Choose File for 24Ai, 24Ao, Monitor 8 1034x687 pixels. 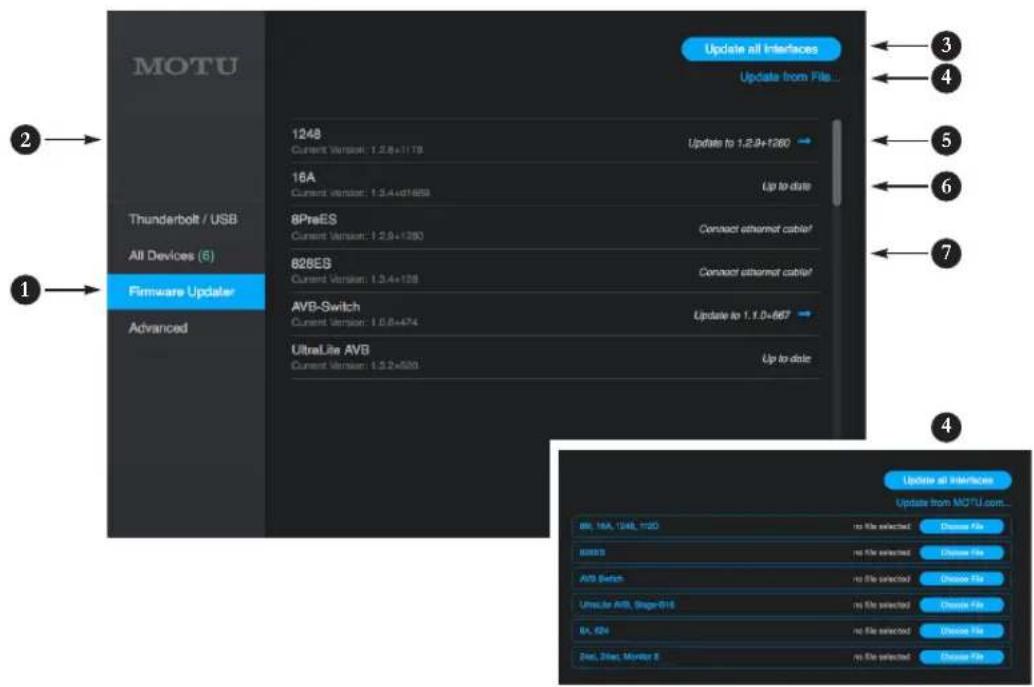tap(962, 657)
